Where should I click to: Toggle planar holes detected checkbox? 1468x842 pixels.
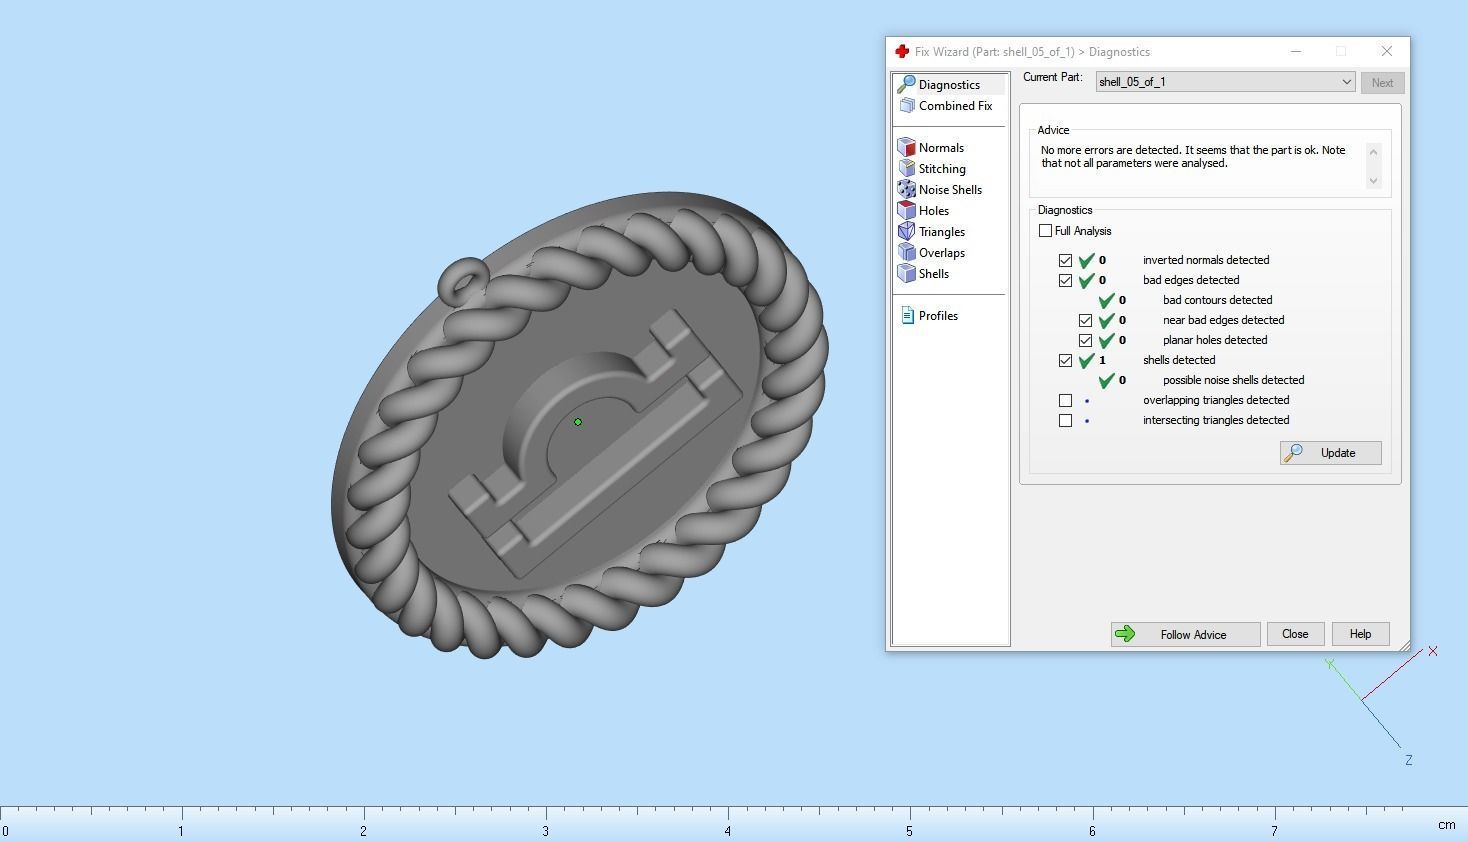pos(1086,340)
